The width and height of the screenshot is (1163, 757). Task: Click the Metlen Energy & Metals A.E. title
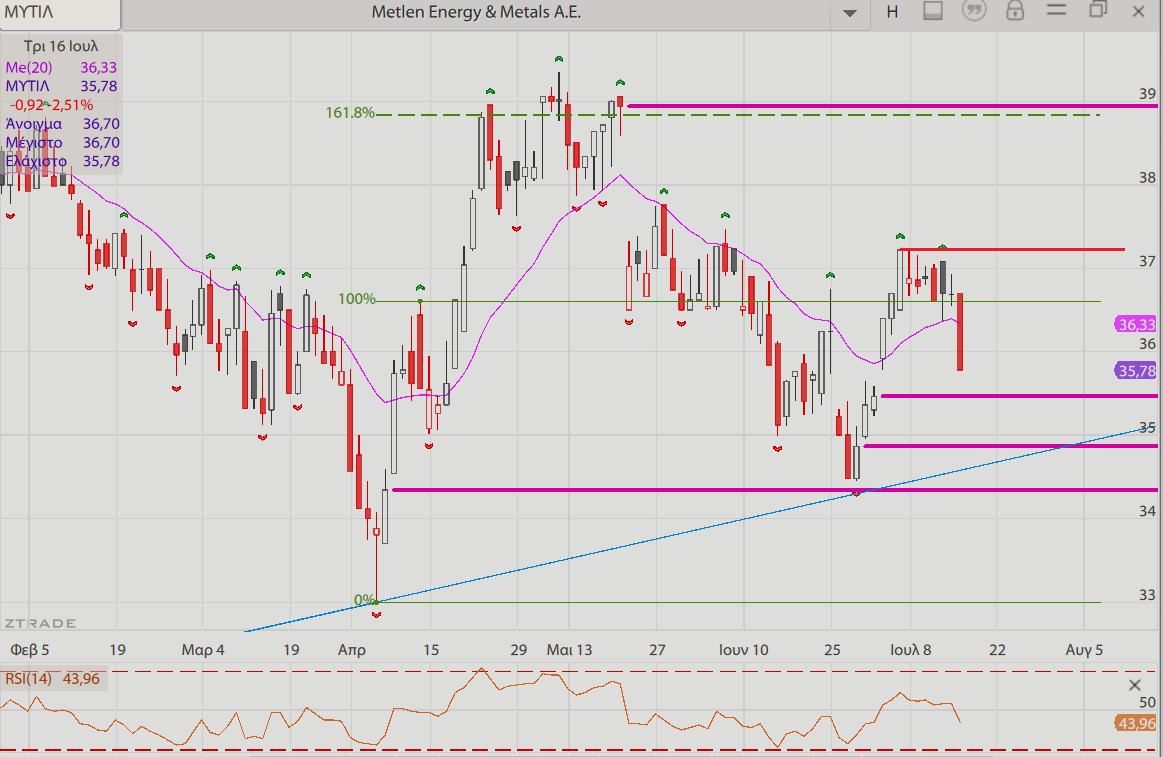pyautogui.click(x=476, y=12)
